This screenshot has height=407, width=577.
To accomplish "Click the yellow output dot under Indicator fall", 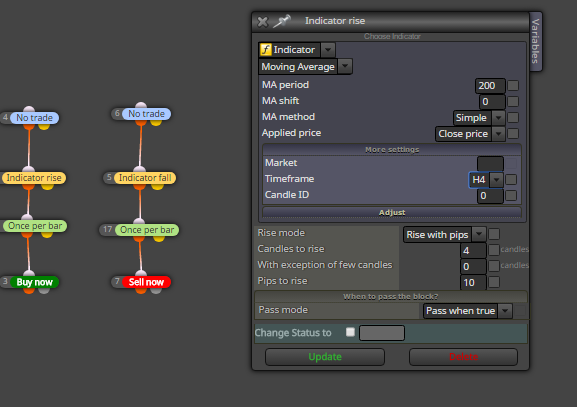I will 158,187.
